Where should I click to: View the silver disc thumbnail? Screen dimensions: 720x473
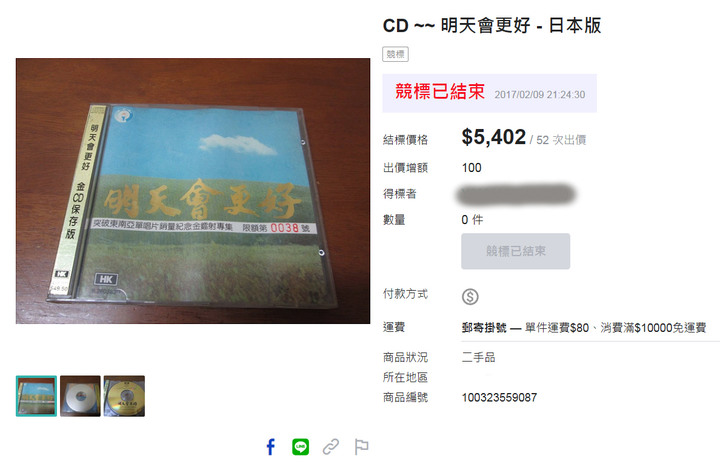pyautogui.click(x=80, y=396)
